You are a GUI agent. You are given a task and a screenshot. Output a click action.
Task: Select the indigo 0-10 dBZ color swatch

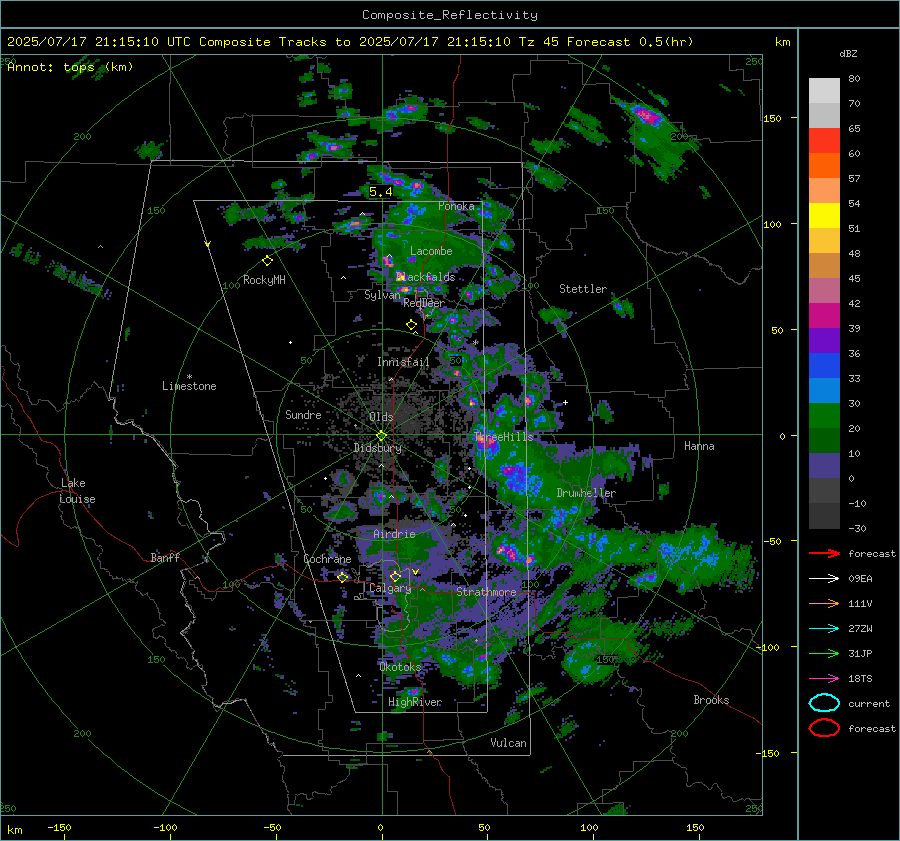[x=824, y=466]
